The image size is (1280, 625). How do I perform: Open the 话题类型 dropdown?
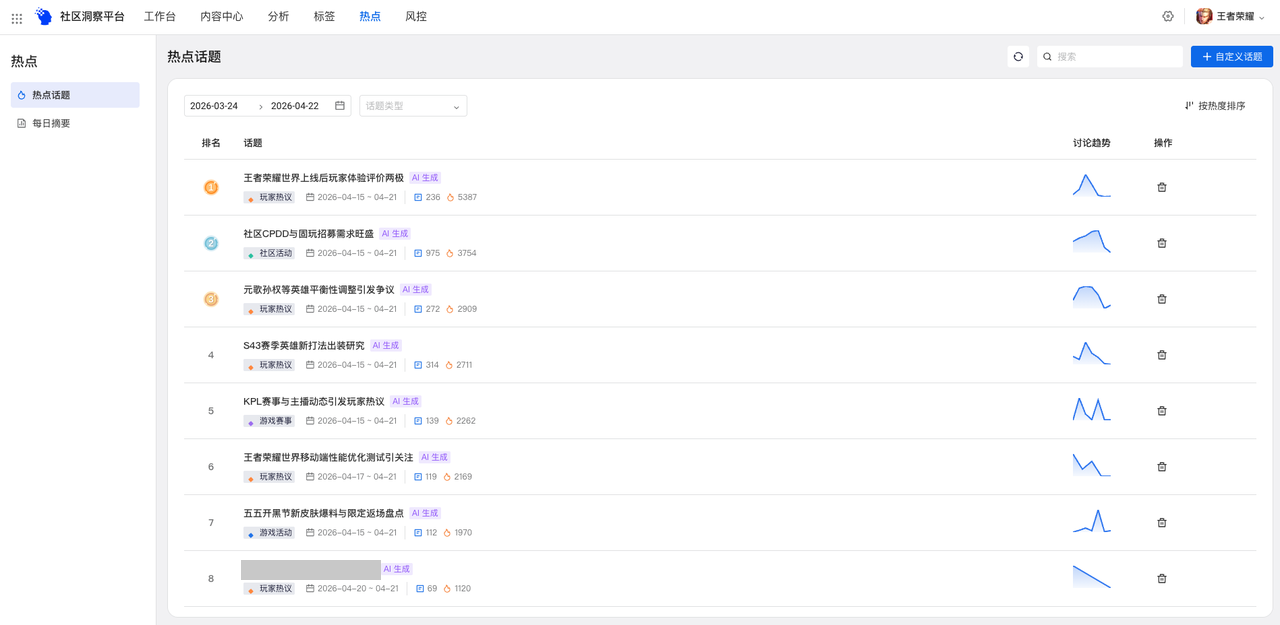[x=413, y=105]
